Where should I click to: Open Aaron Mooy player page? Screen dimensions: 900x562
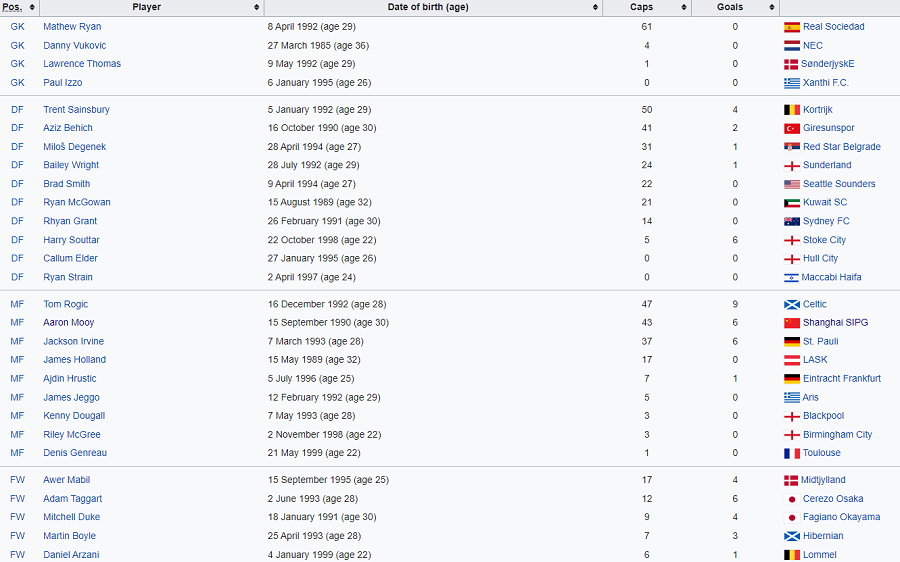pyautogui.click(x=68, y=323)
